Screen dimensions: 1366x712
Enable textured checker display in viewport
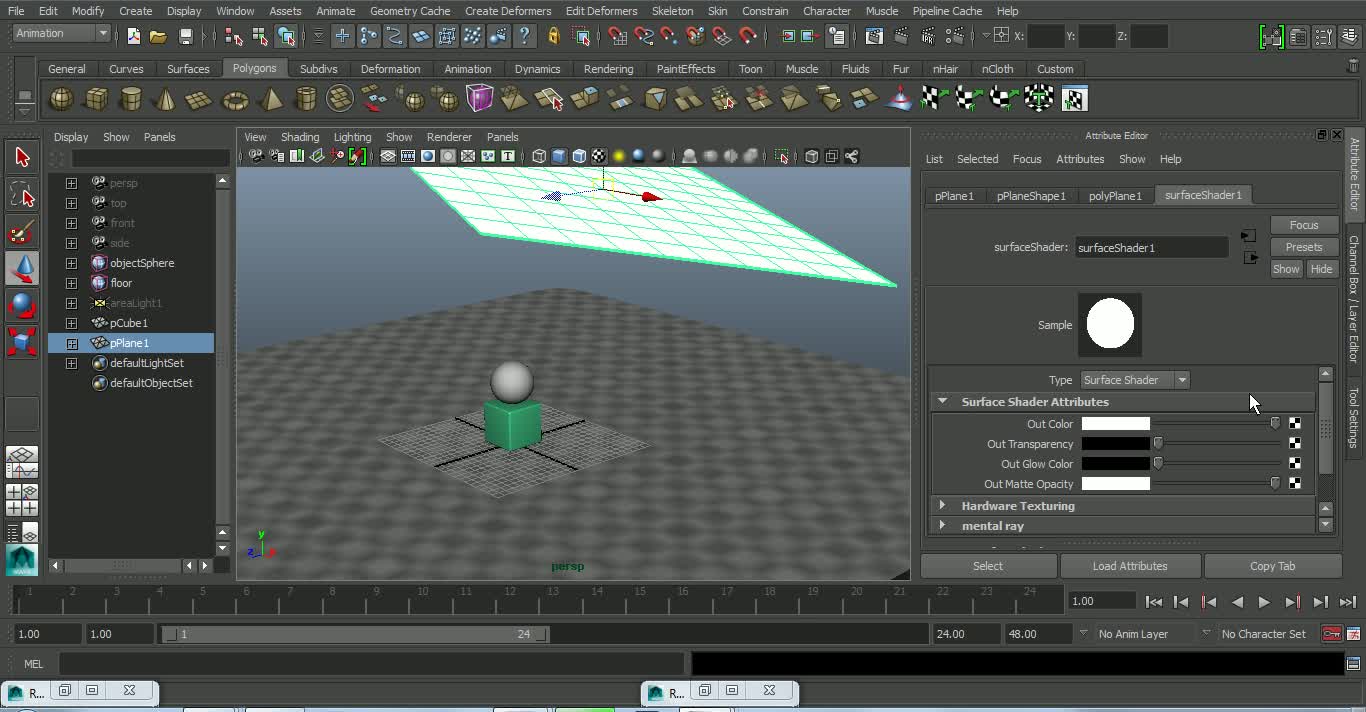point(598,156)
